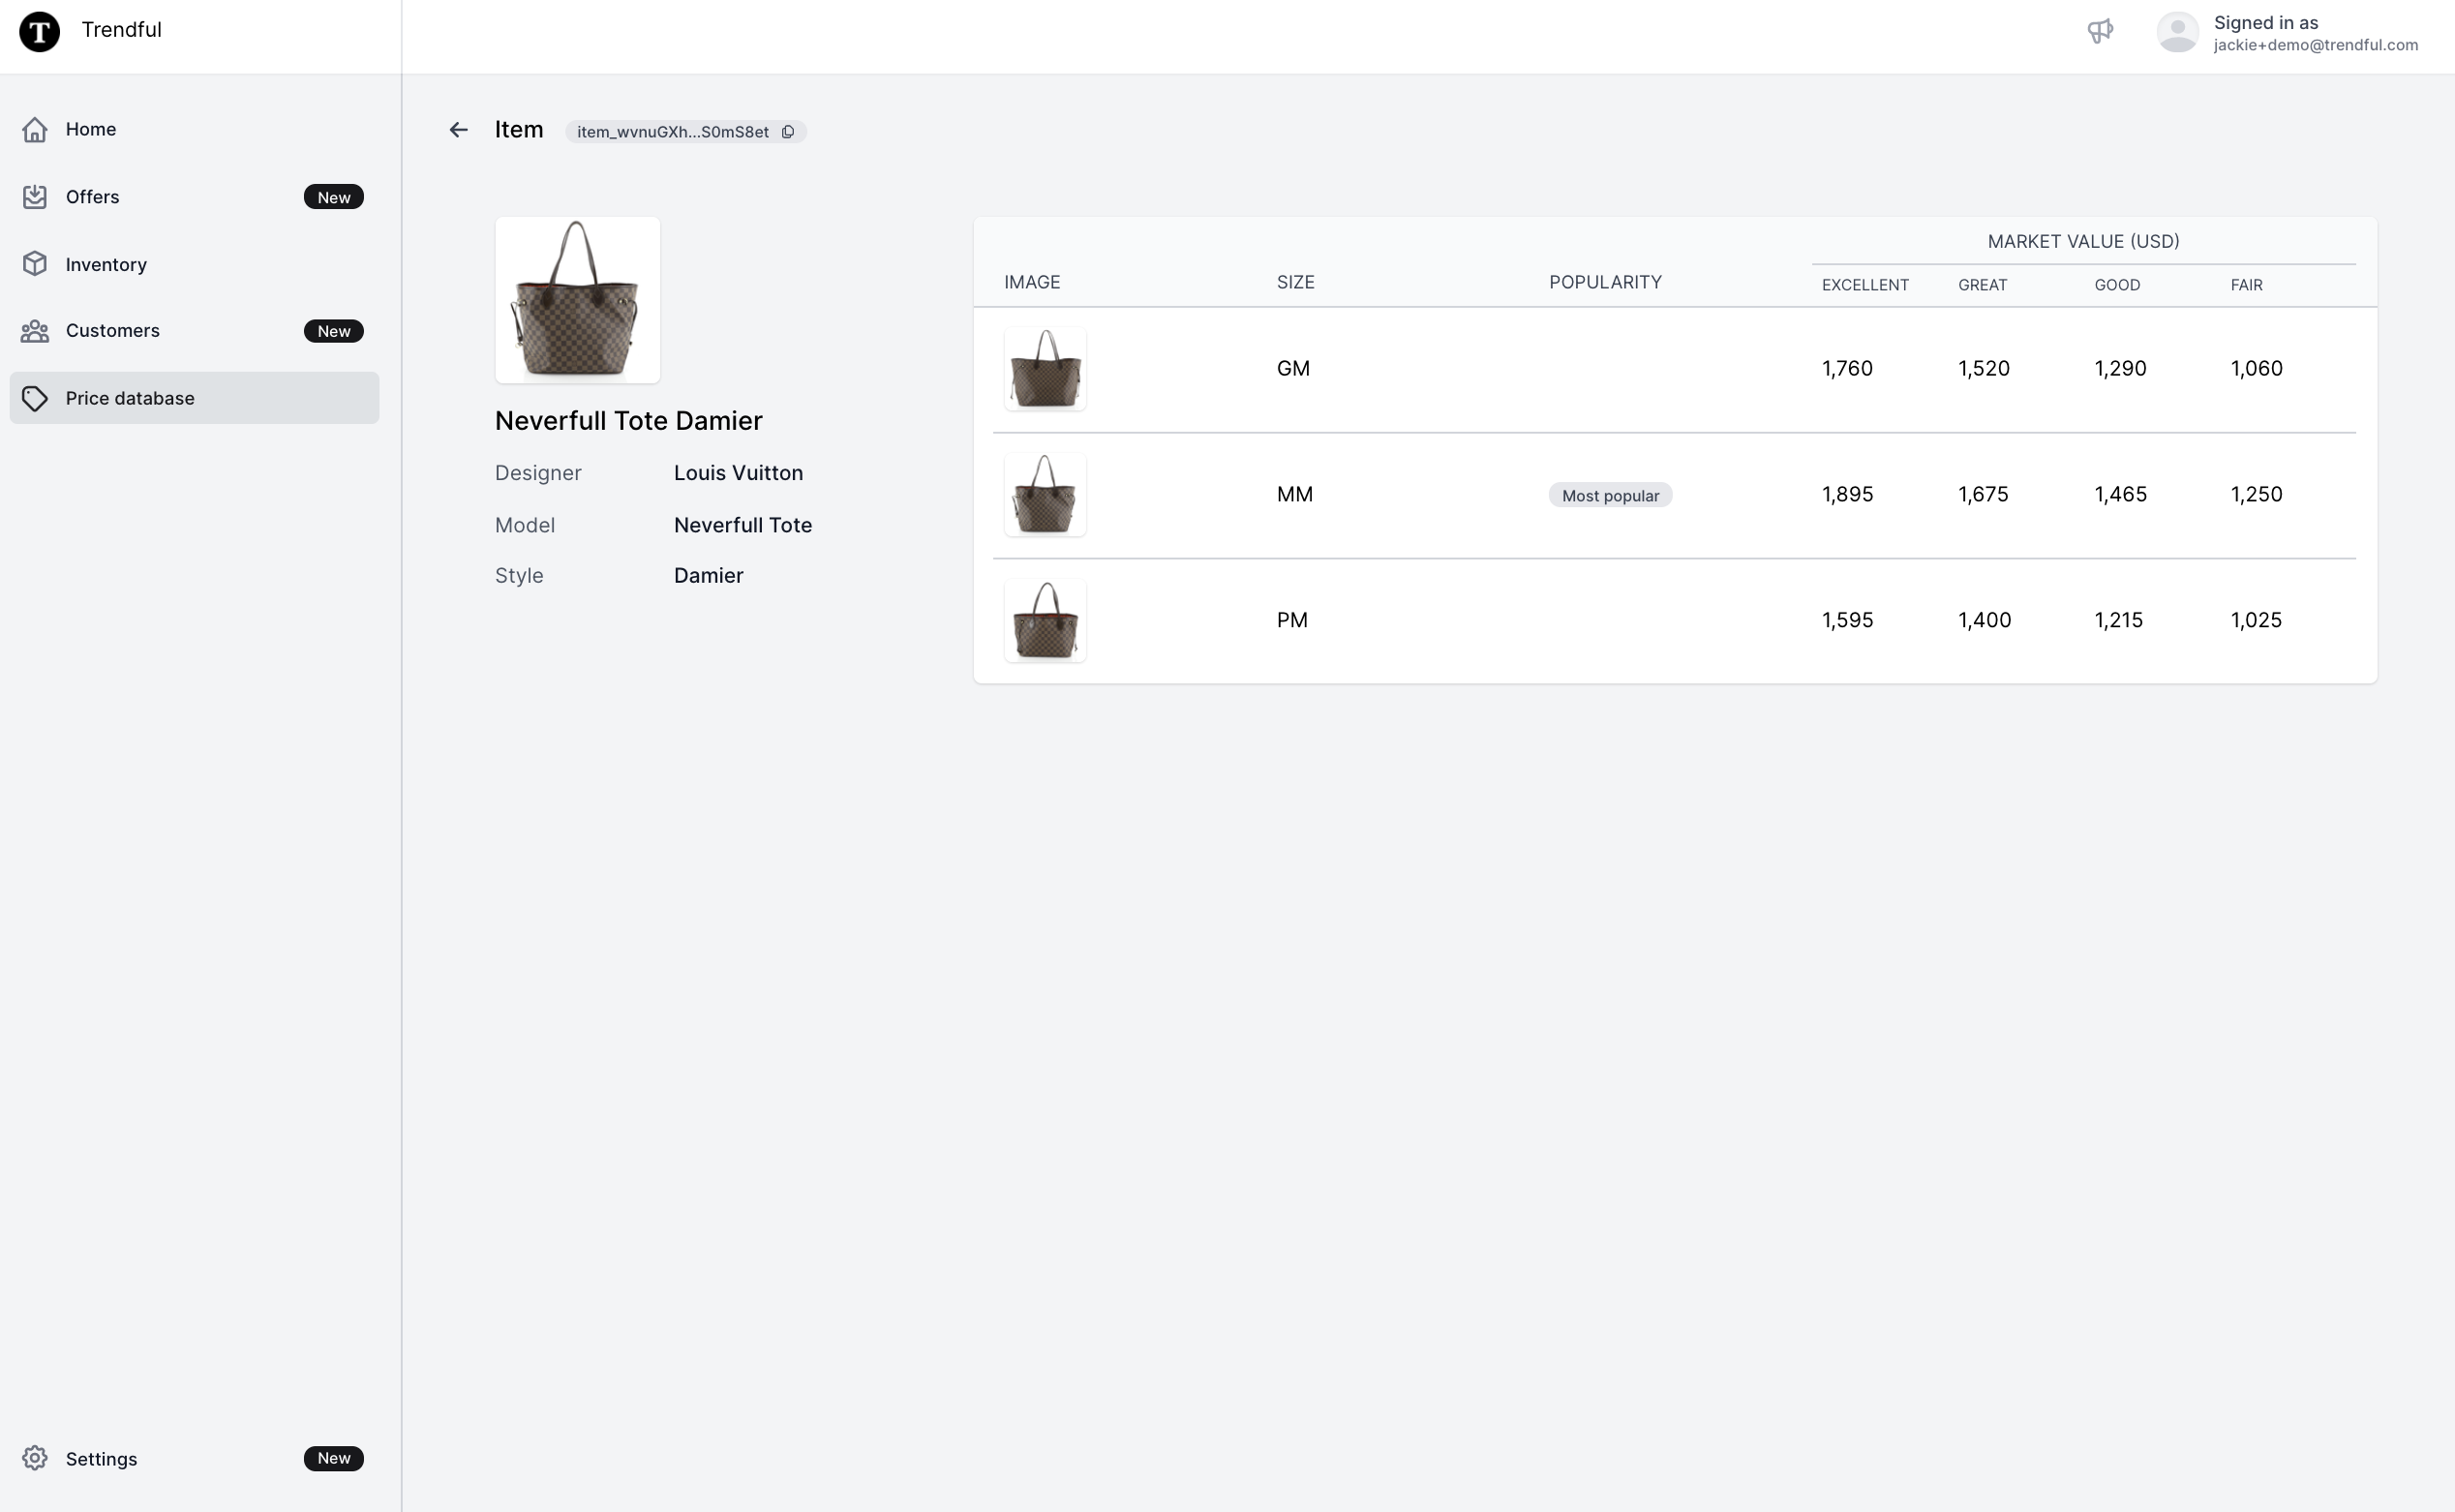The height and width of the screenshot is (1512, 2455).
Task: Click the Settings gear icon
Action: (35, 1458)
